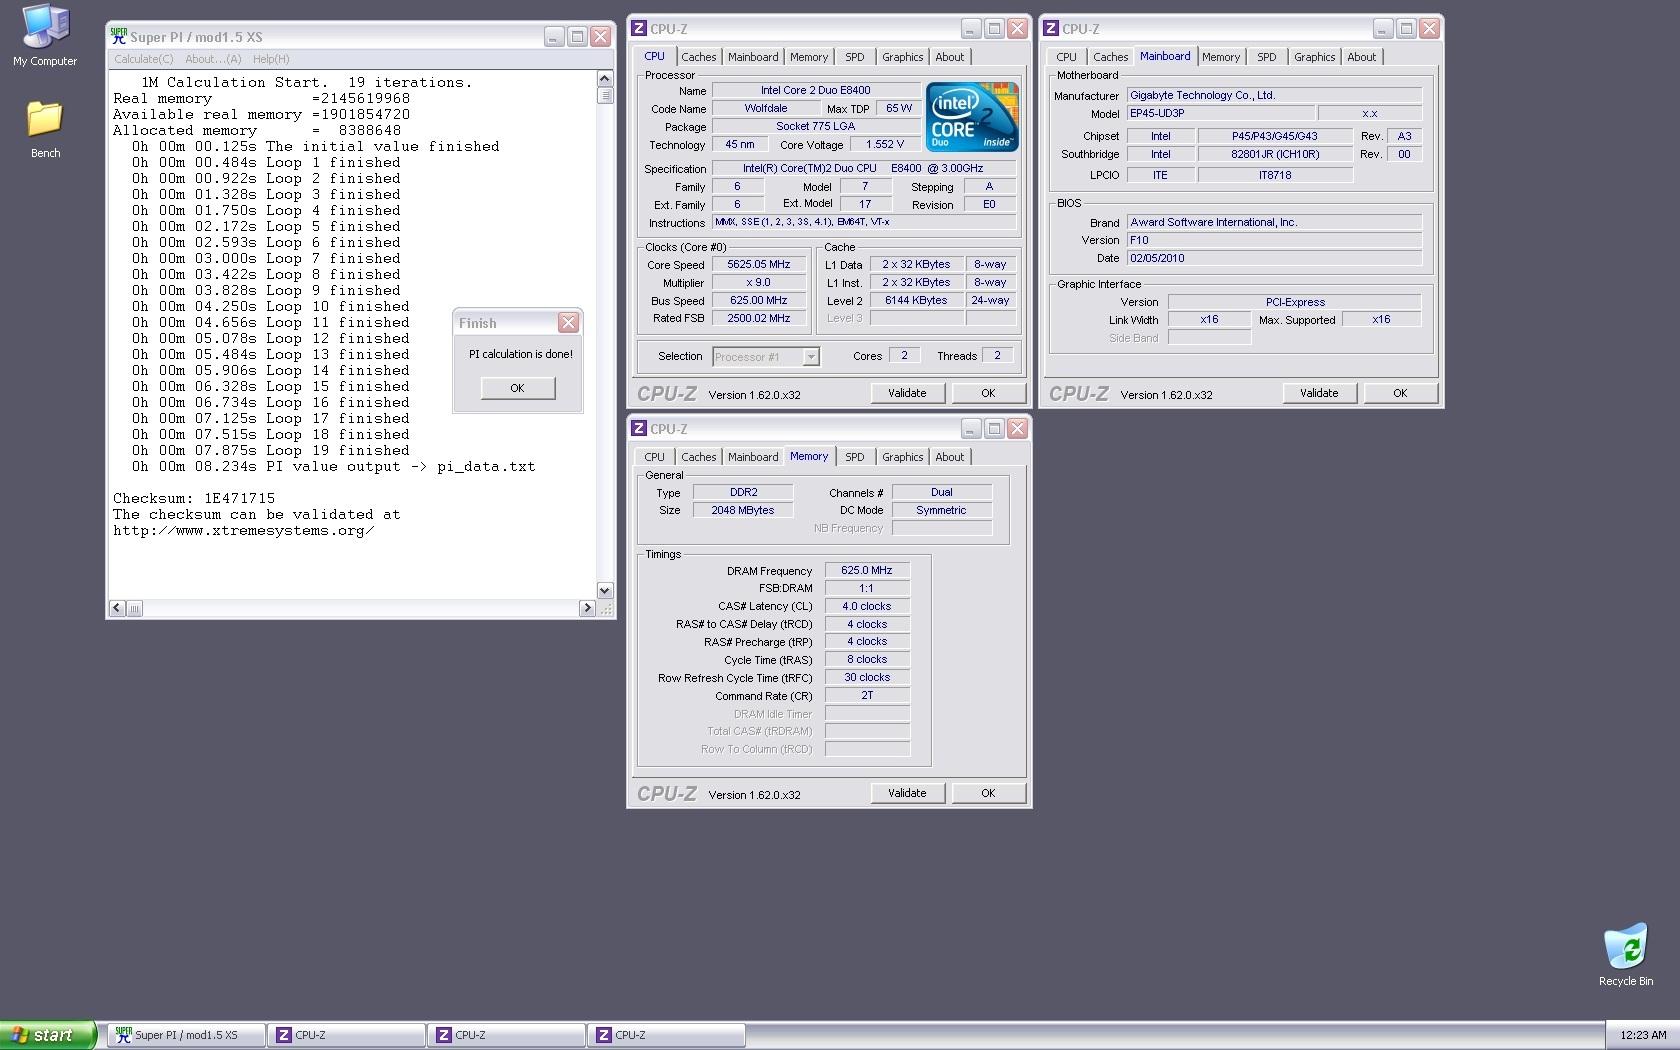Image resolution: width=1680 pixels, height=1050 pixels.
Task: Select Memory tab in Mainboard window
Action: 1221,57
